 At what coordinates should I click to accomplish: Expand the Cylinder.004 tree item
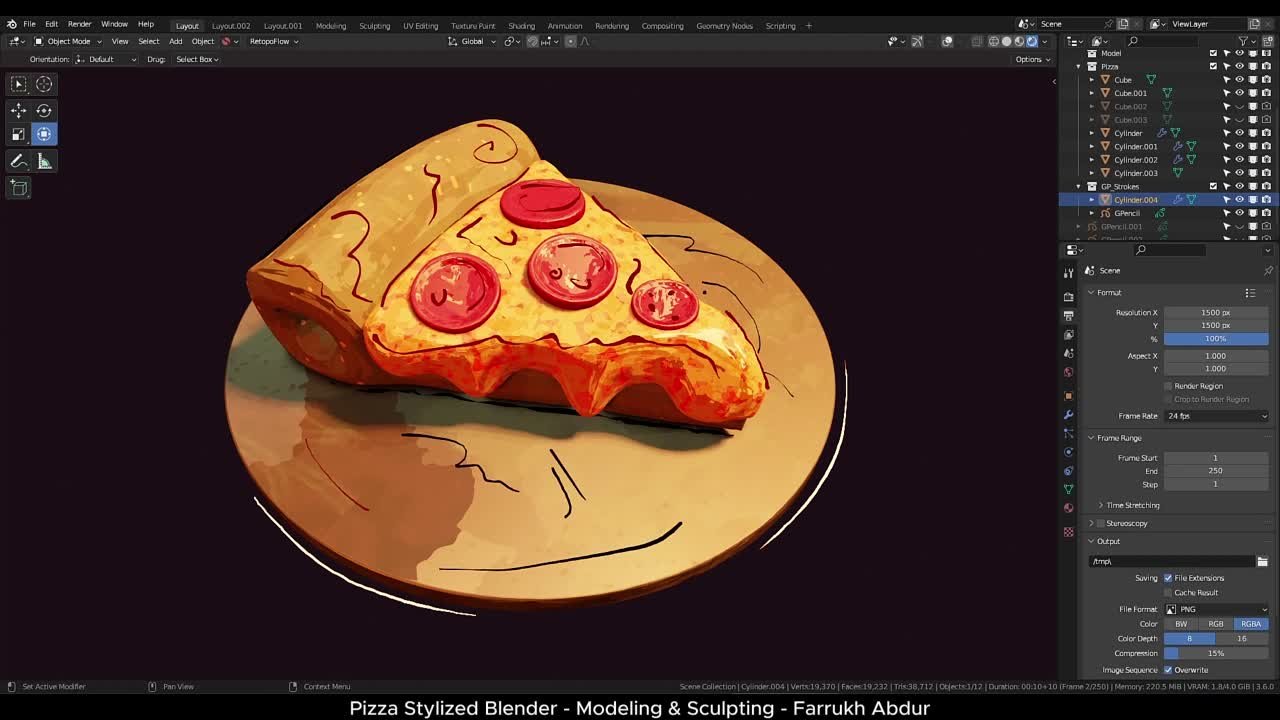coord(1092,199)
